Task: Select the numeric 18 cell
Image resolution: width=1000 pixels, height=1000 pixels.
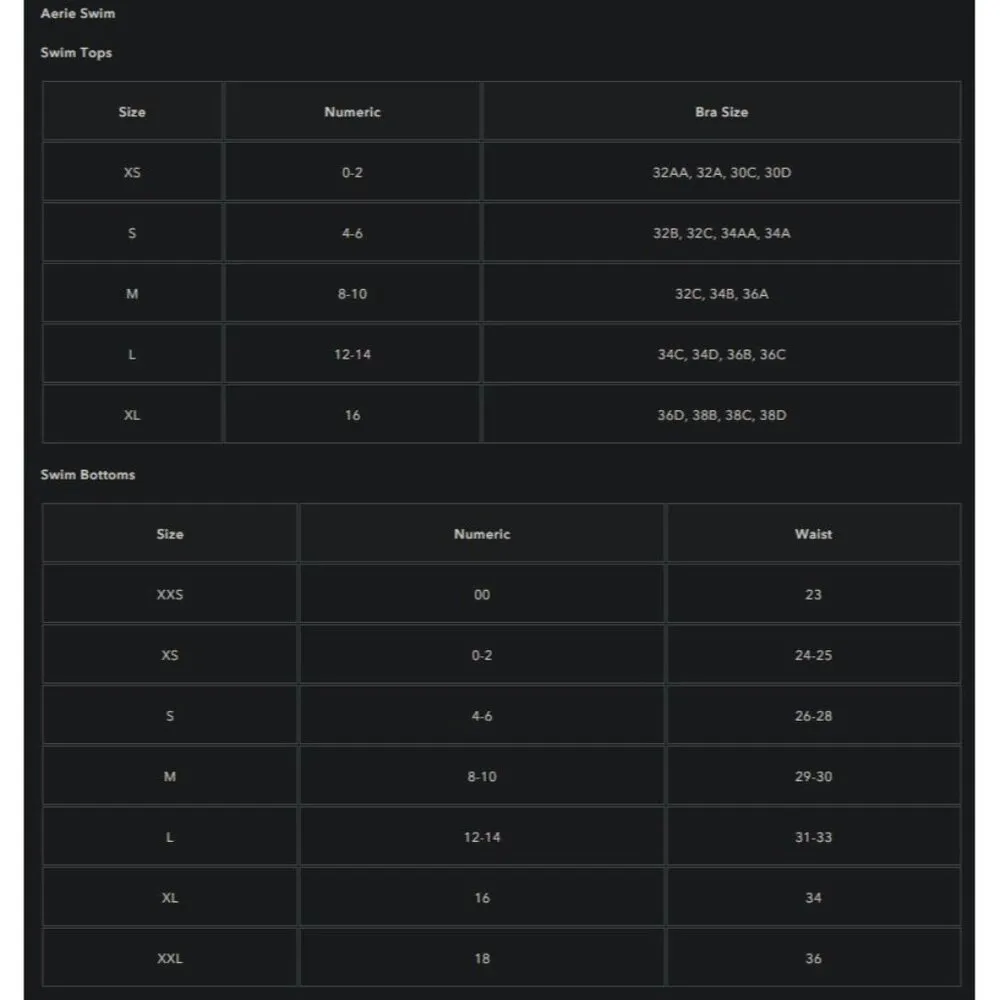Action: 482,959
